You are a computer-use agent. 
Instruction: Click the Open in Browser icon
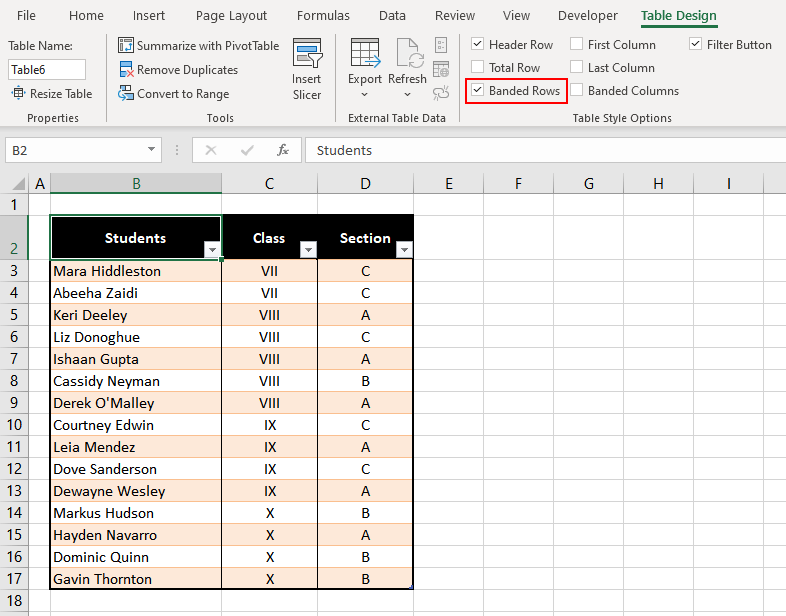441,69
